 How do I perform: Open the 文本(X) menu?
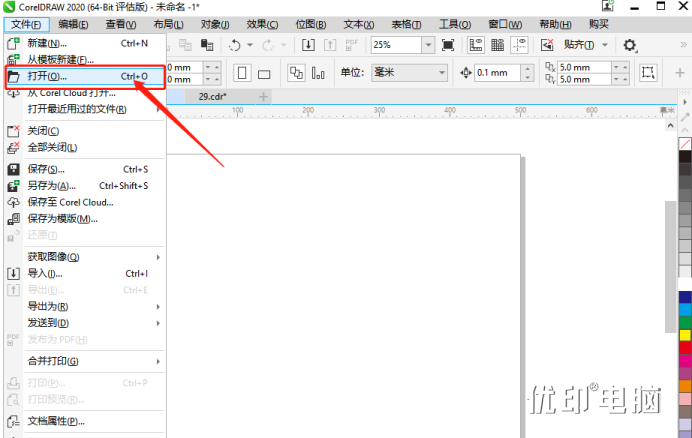click(359, 24)
